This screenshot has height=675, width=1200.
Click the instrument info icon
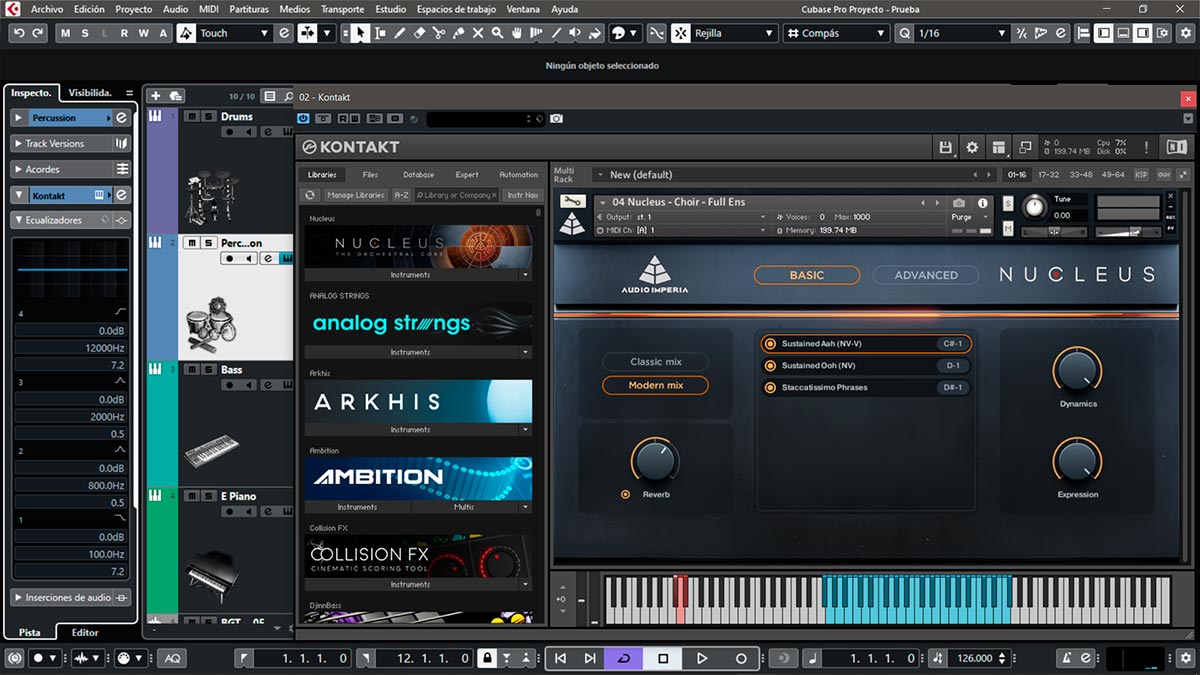click(x=983, y=202)
